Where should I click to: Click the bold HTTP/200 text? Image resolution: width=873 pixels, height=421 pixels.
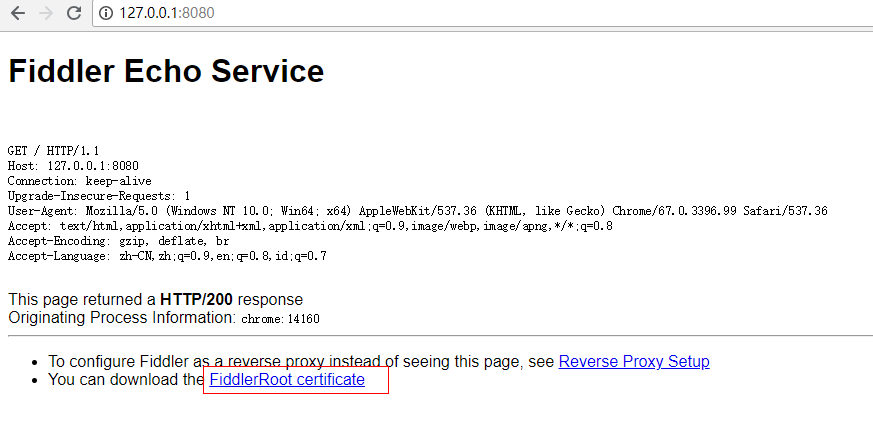pyautogui.click(x=196, y=300)
